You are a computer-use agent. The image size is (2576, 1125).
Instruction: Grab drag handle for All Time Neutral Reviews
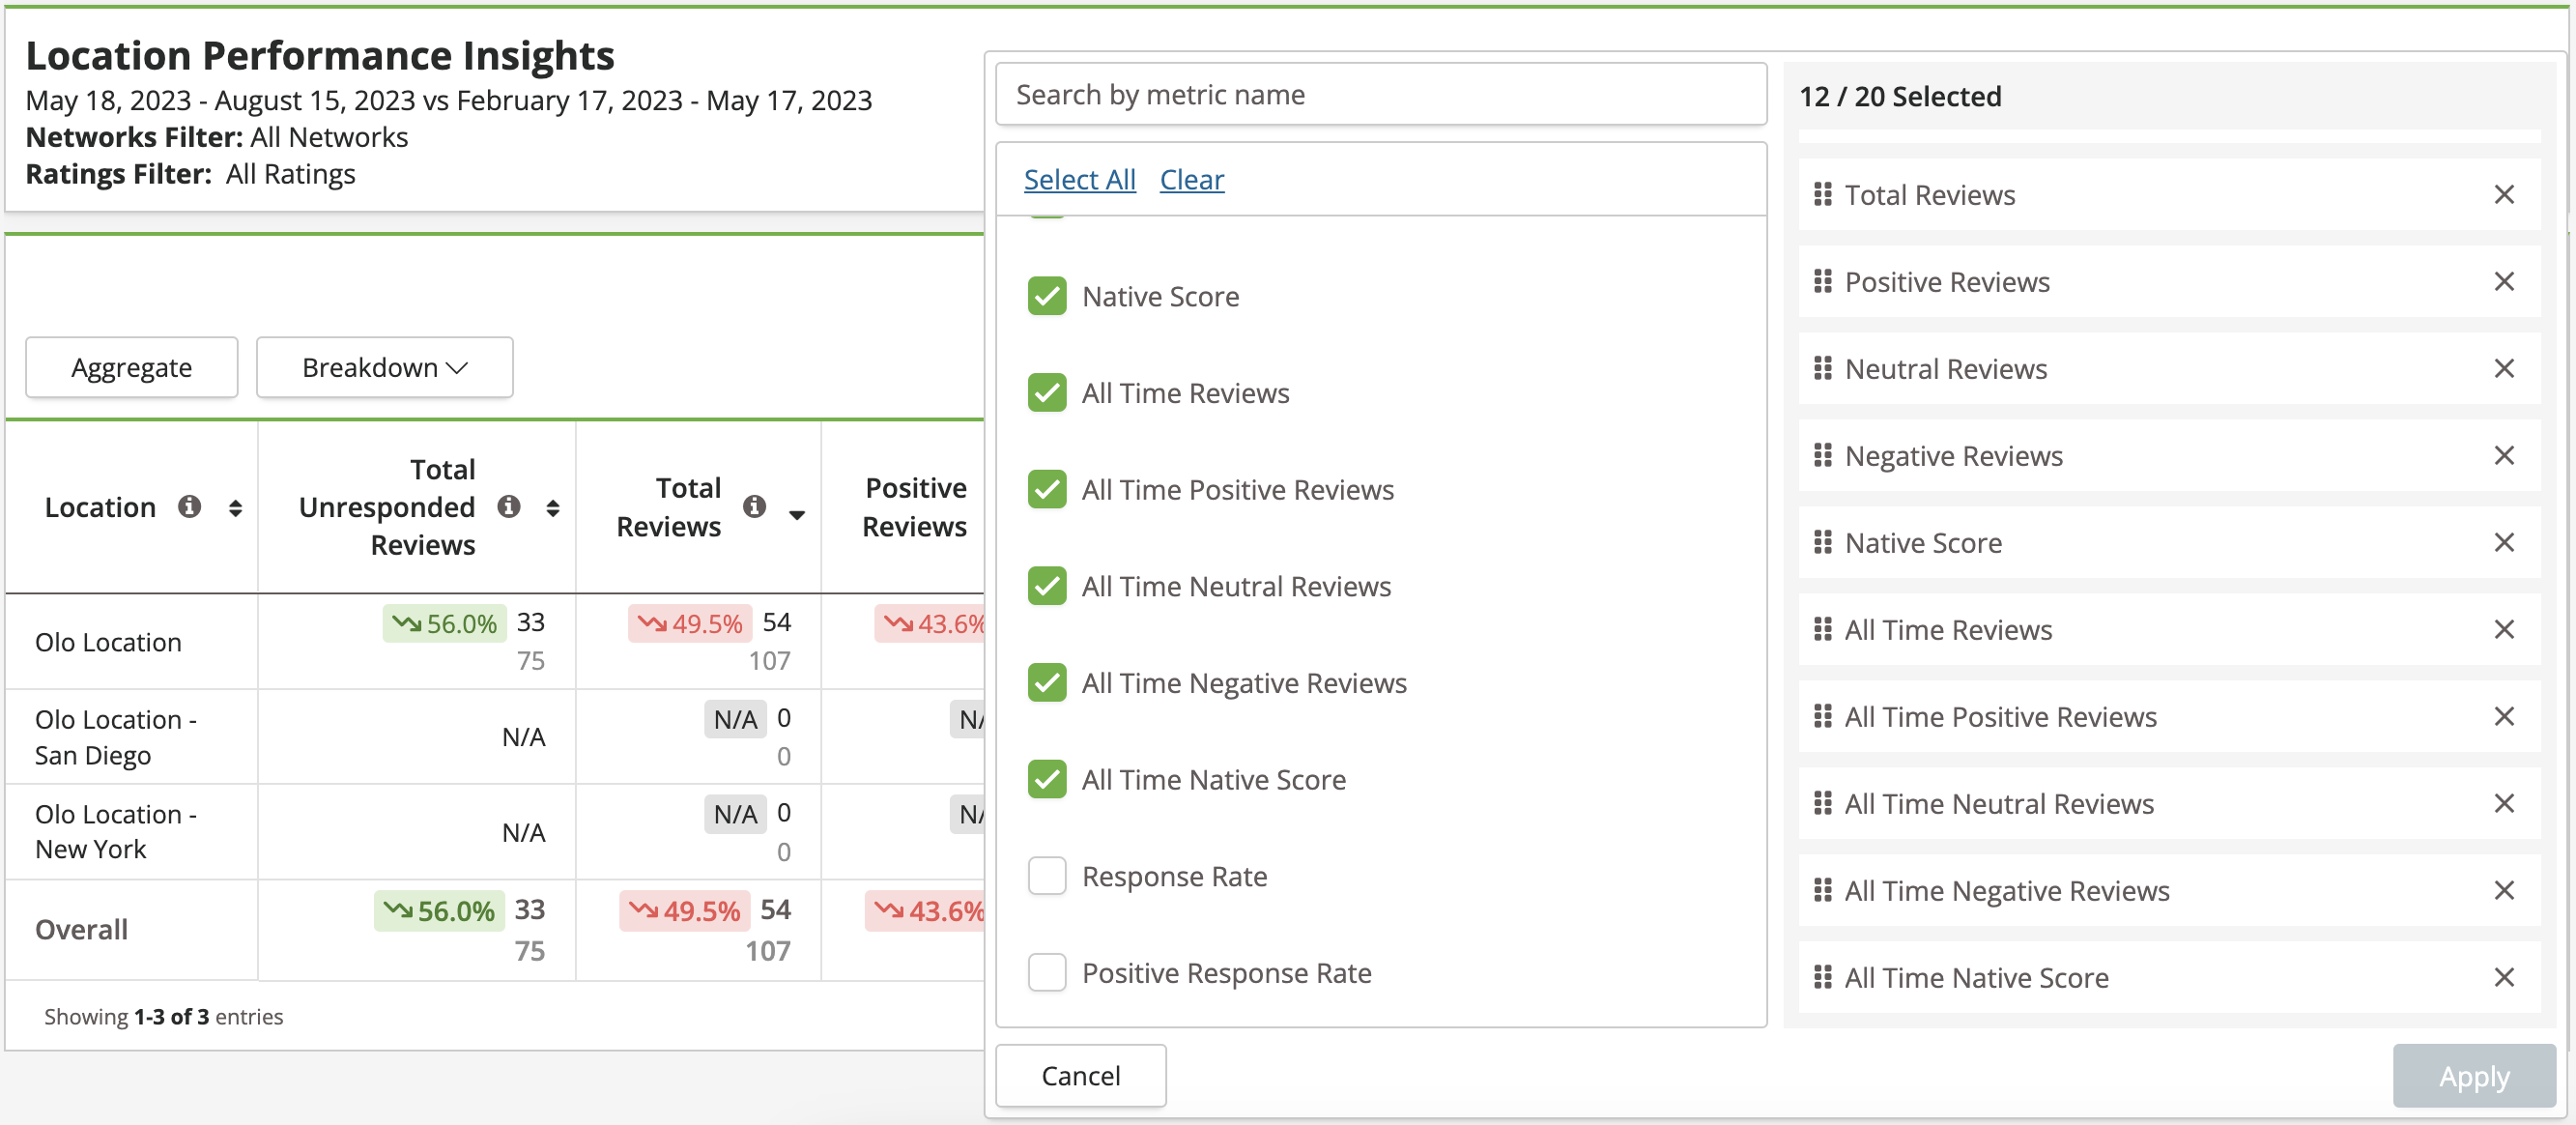1822,803
